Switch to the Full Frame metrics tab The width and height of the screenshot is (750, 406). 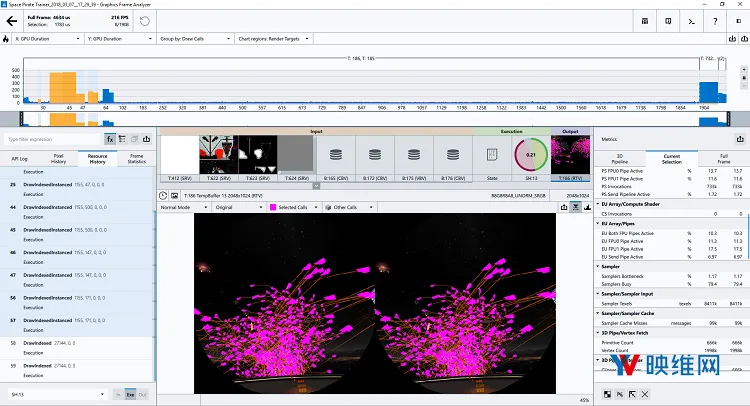pyautogui.click(x=724, y=159)
